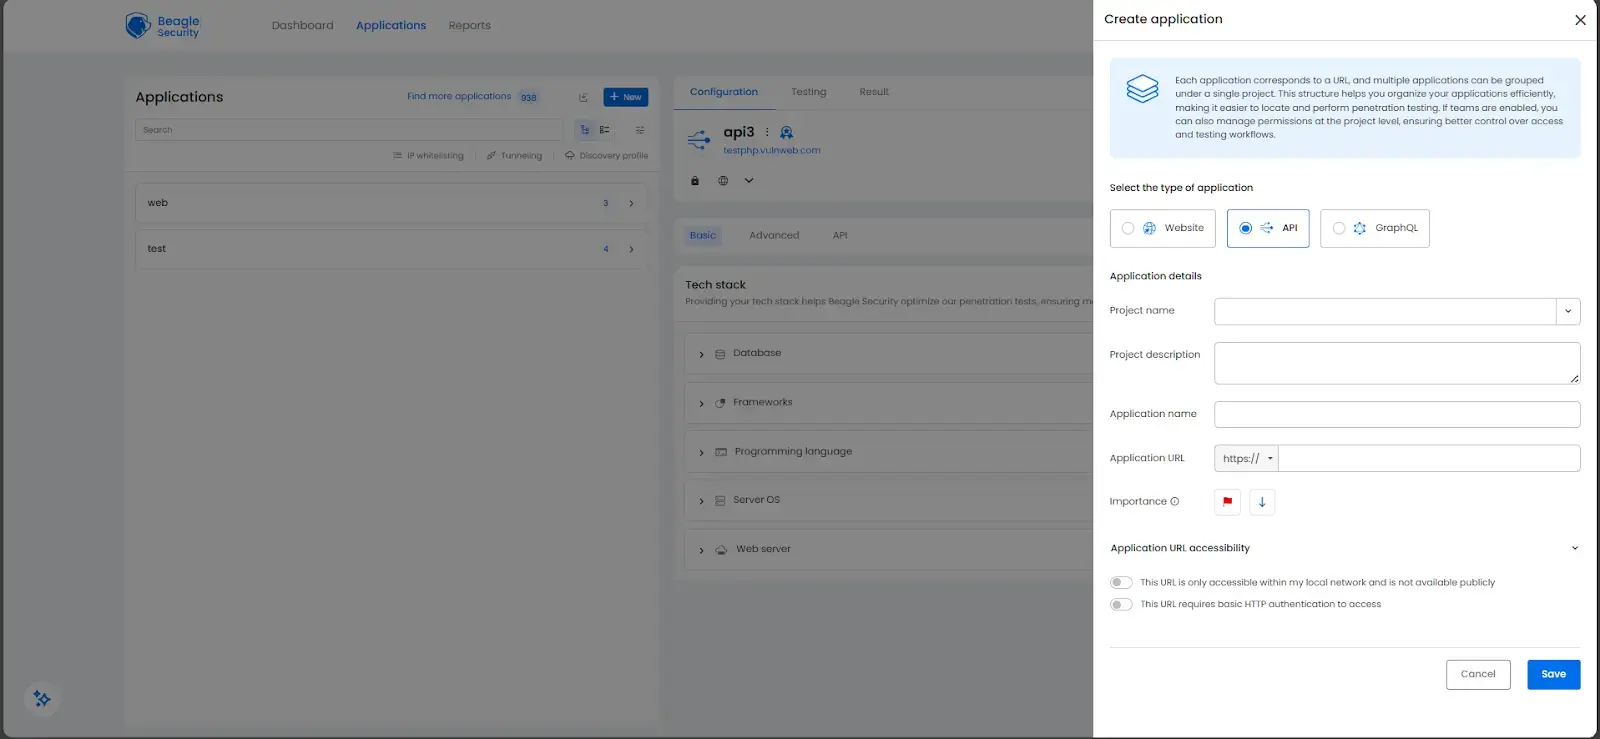The image size is (1600, 739).
Task: Select the GraphQL application type
Action: click(x=1375, y=228)
